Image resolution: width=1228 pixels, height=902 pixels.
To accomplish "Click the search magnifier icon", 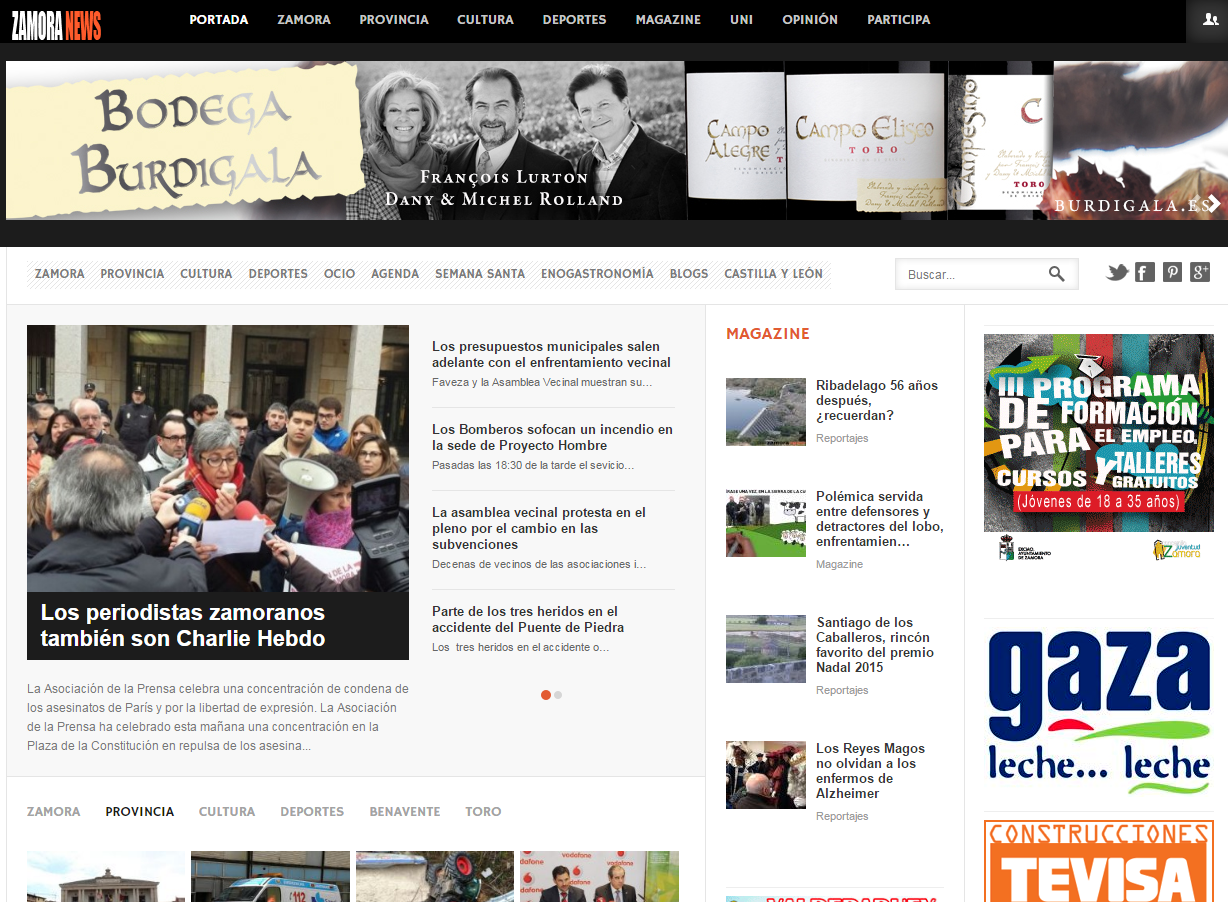I will click(1057, 274).
